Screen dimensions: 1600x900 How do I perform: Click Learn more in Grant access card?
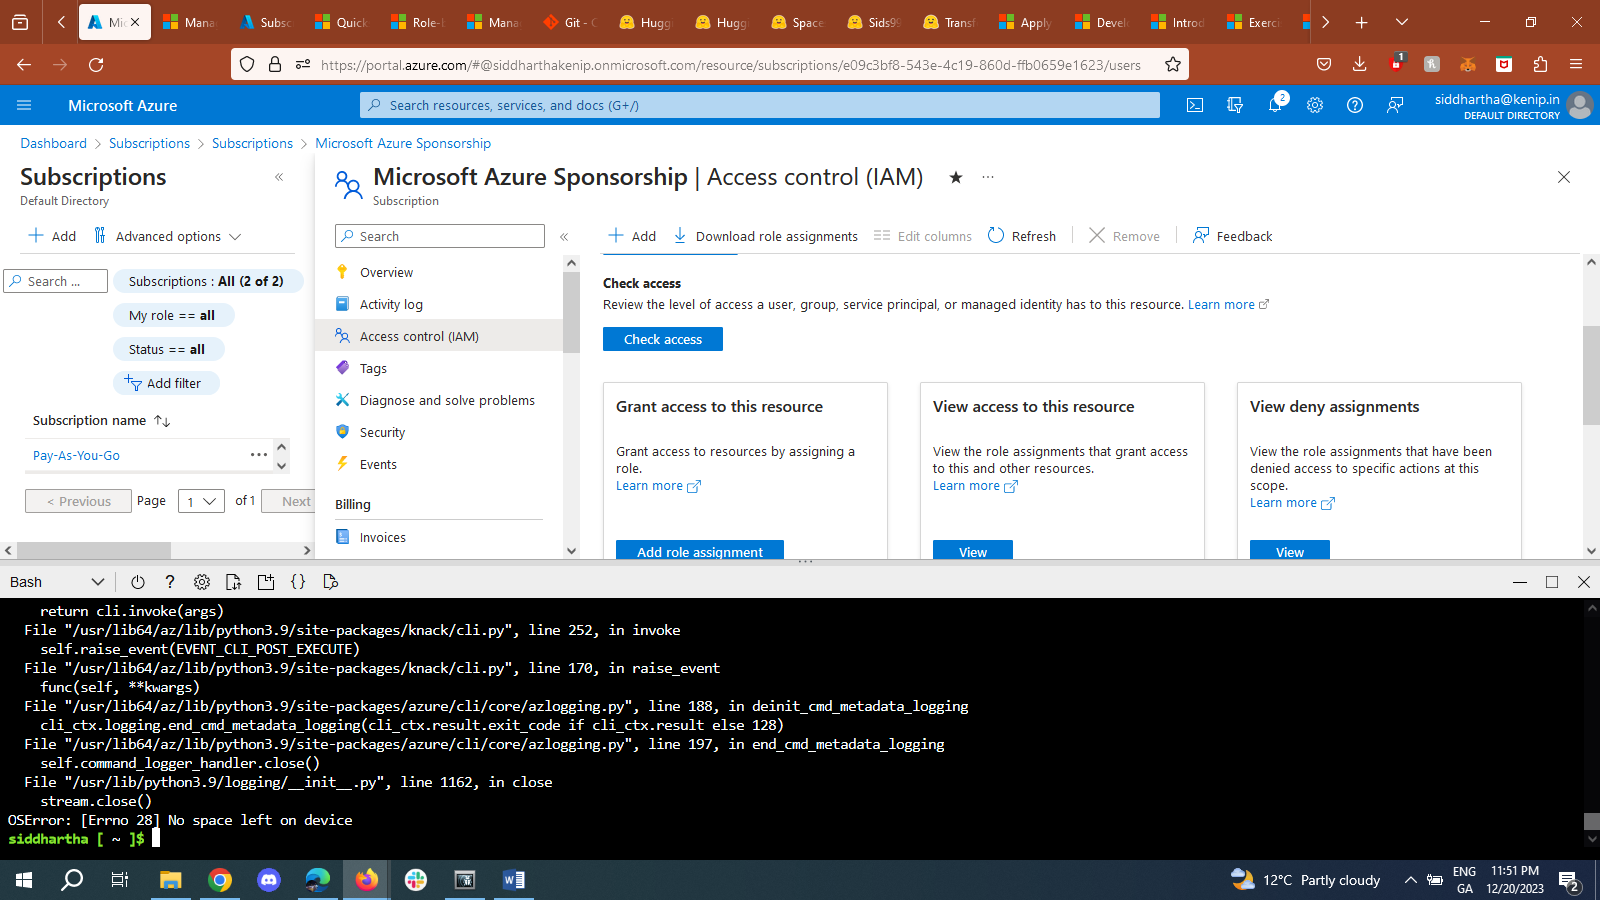tap(658, 486)
